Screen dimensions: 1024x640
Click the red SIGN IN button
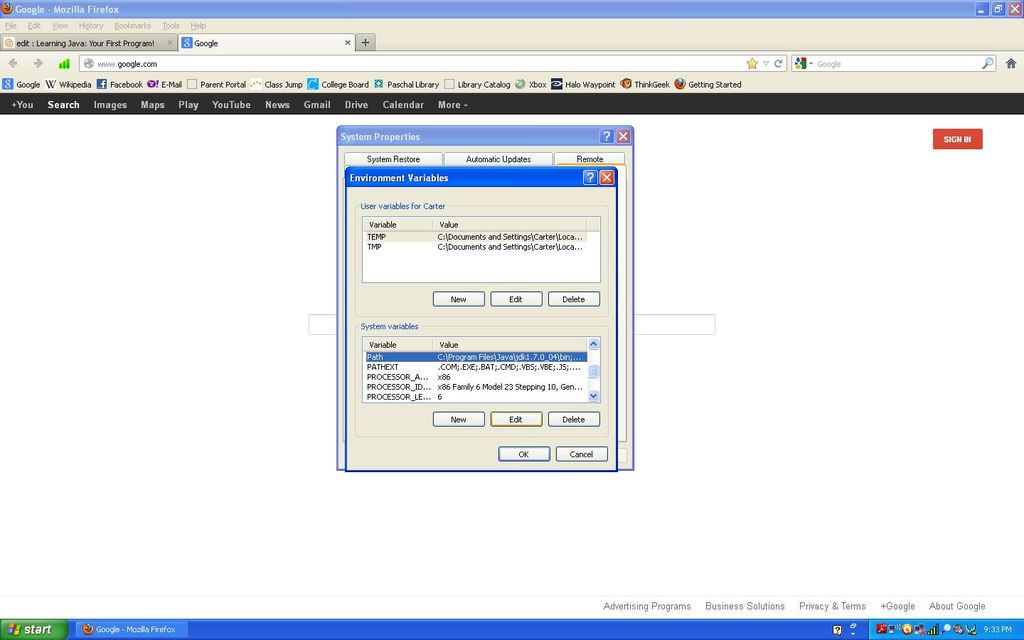coord(957,139)
